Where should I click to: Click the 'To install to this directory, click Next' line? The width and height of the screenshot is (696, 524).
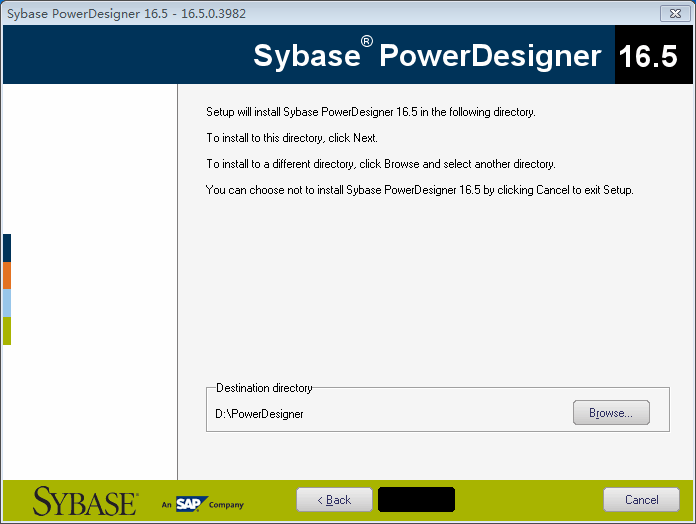(x=292, y=138)
